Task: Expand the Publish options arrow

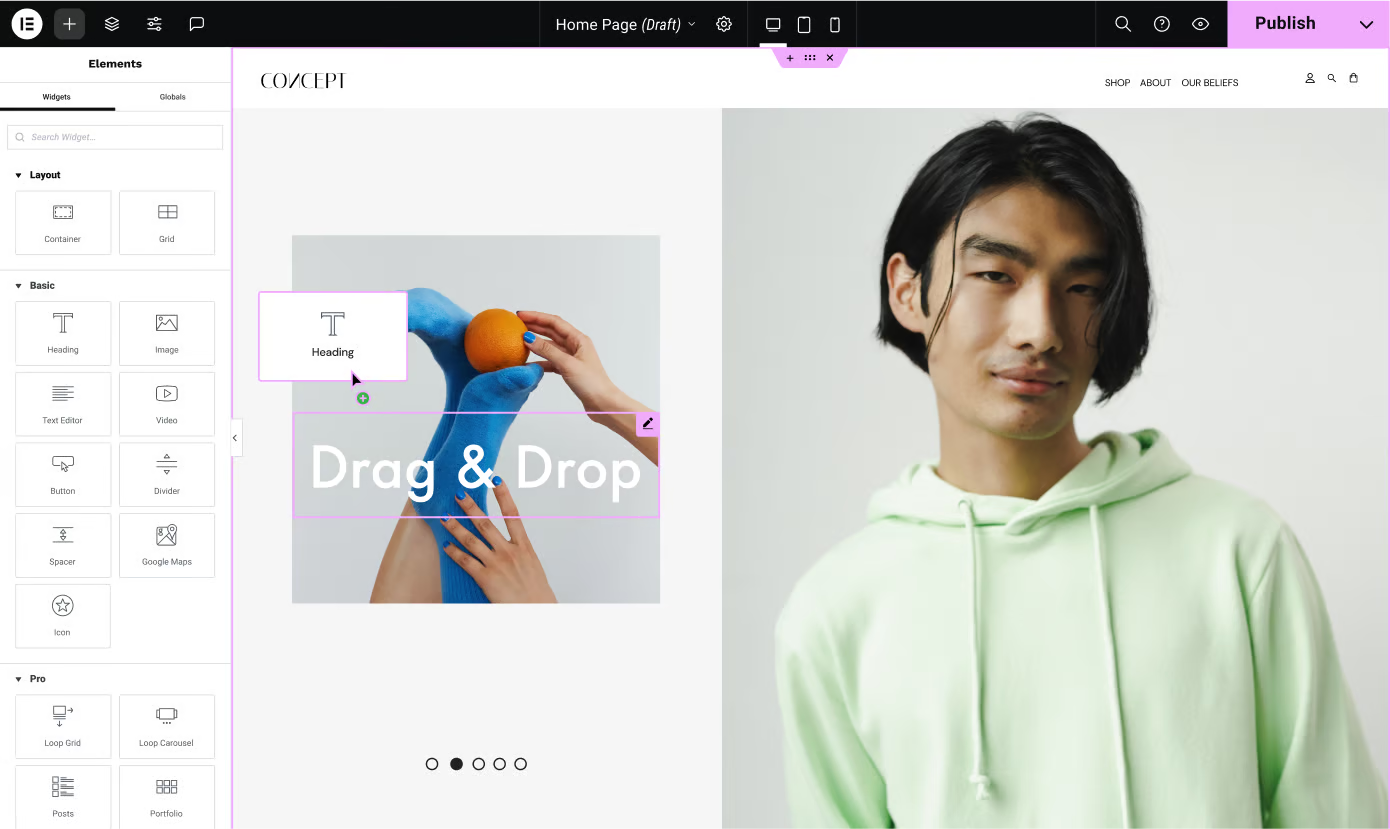Action: 1366,23
